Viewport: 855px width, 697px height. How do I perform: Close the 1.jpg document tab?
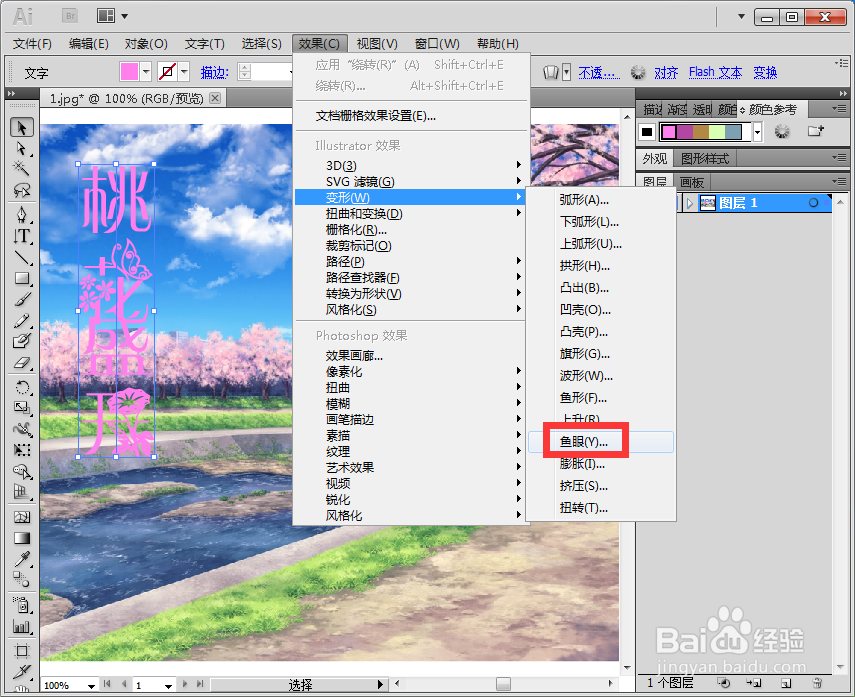pos(215,98)
